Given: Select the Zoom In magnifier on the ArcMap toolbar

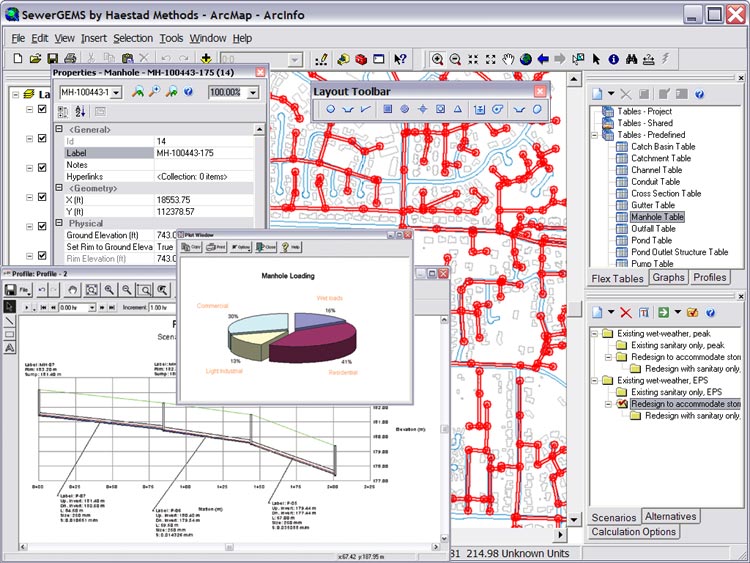Looking at the screenshot, I should (437, 59).
